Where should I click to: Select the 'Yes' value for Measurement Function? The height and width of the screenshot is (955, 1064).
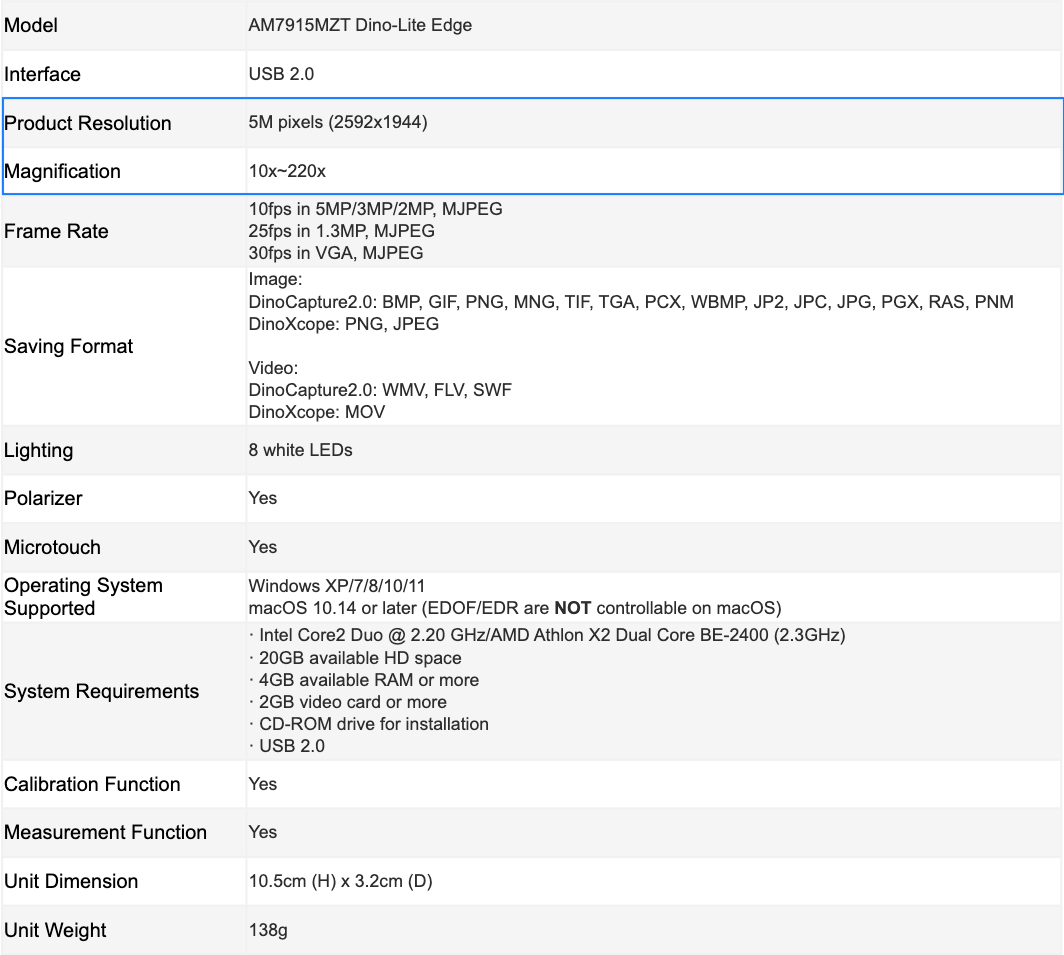tap(263, 832)
